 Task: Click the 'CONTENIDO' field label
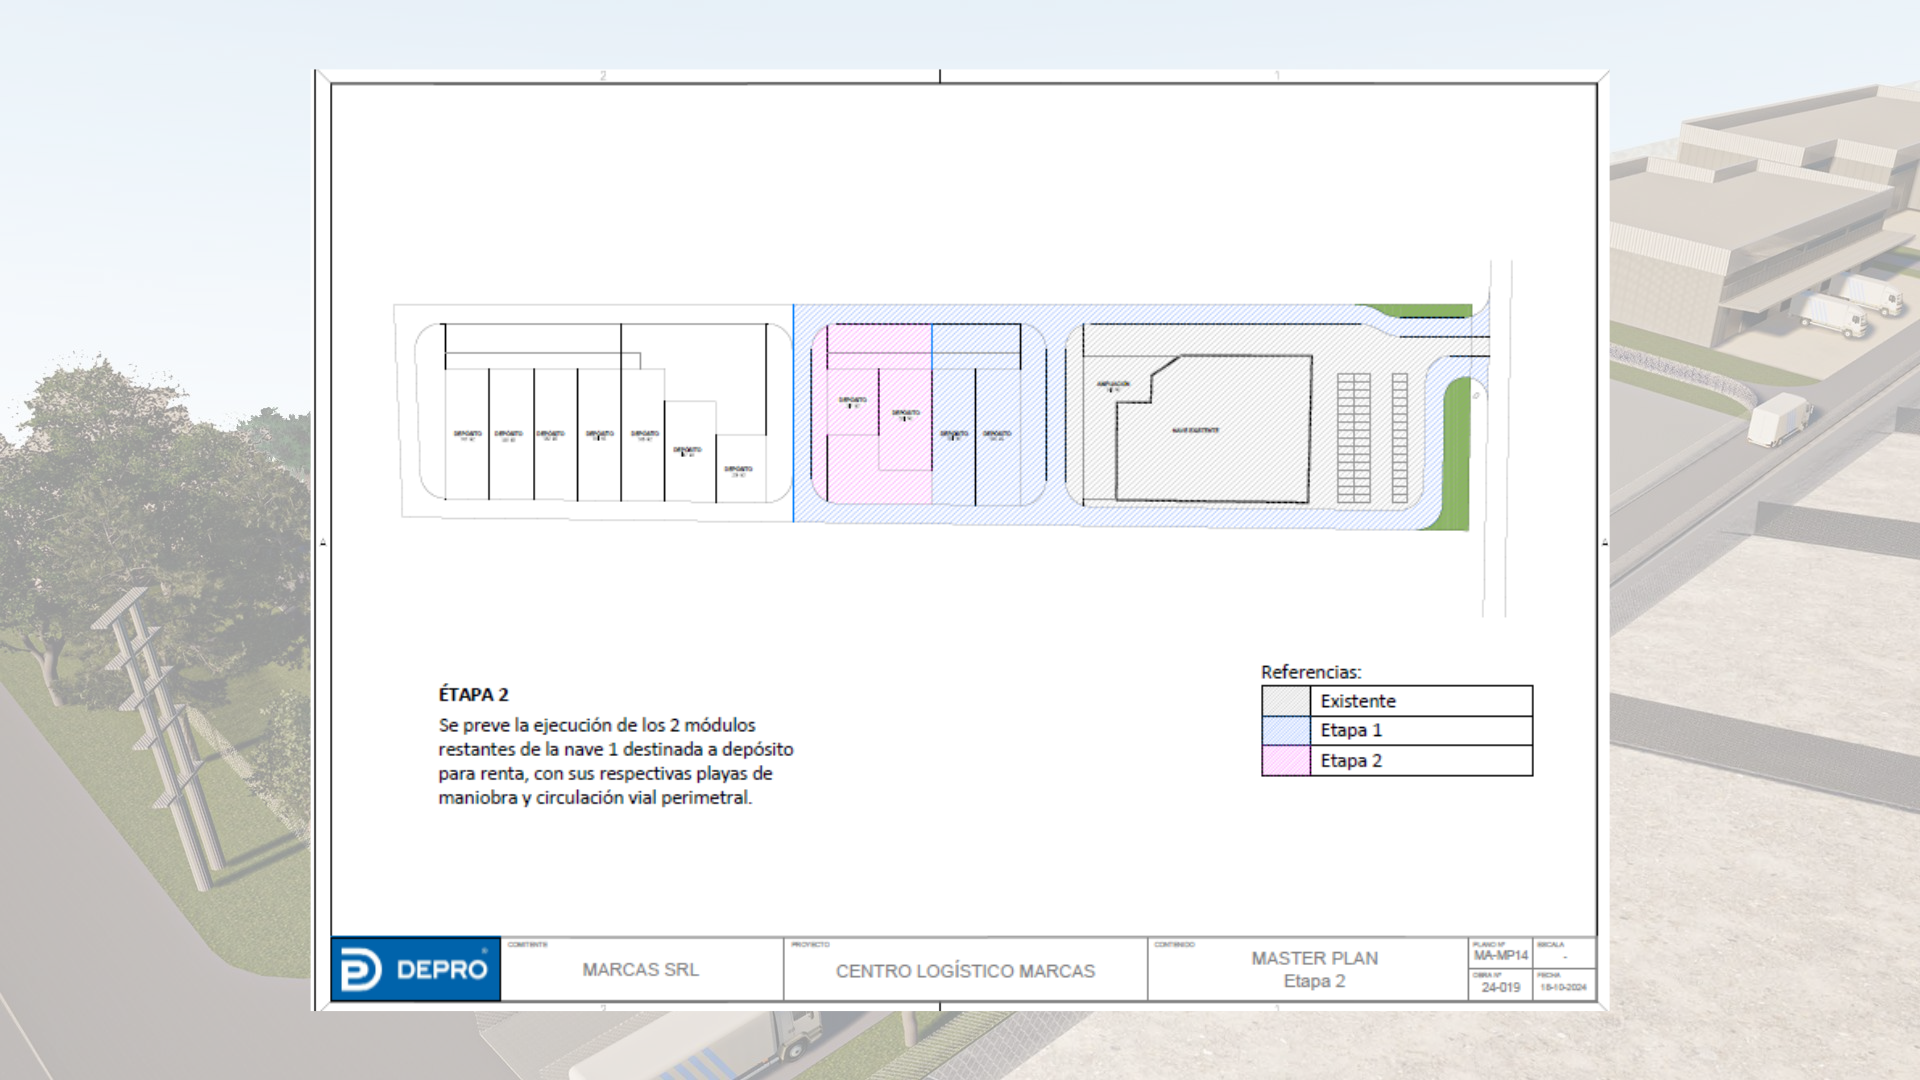(1174, 944)
